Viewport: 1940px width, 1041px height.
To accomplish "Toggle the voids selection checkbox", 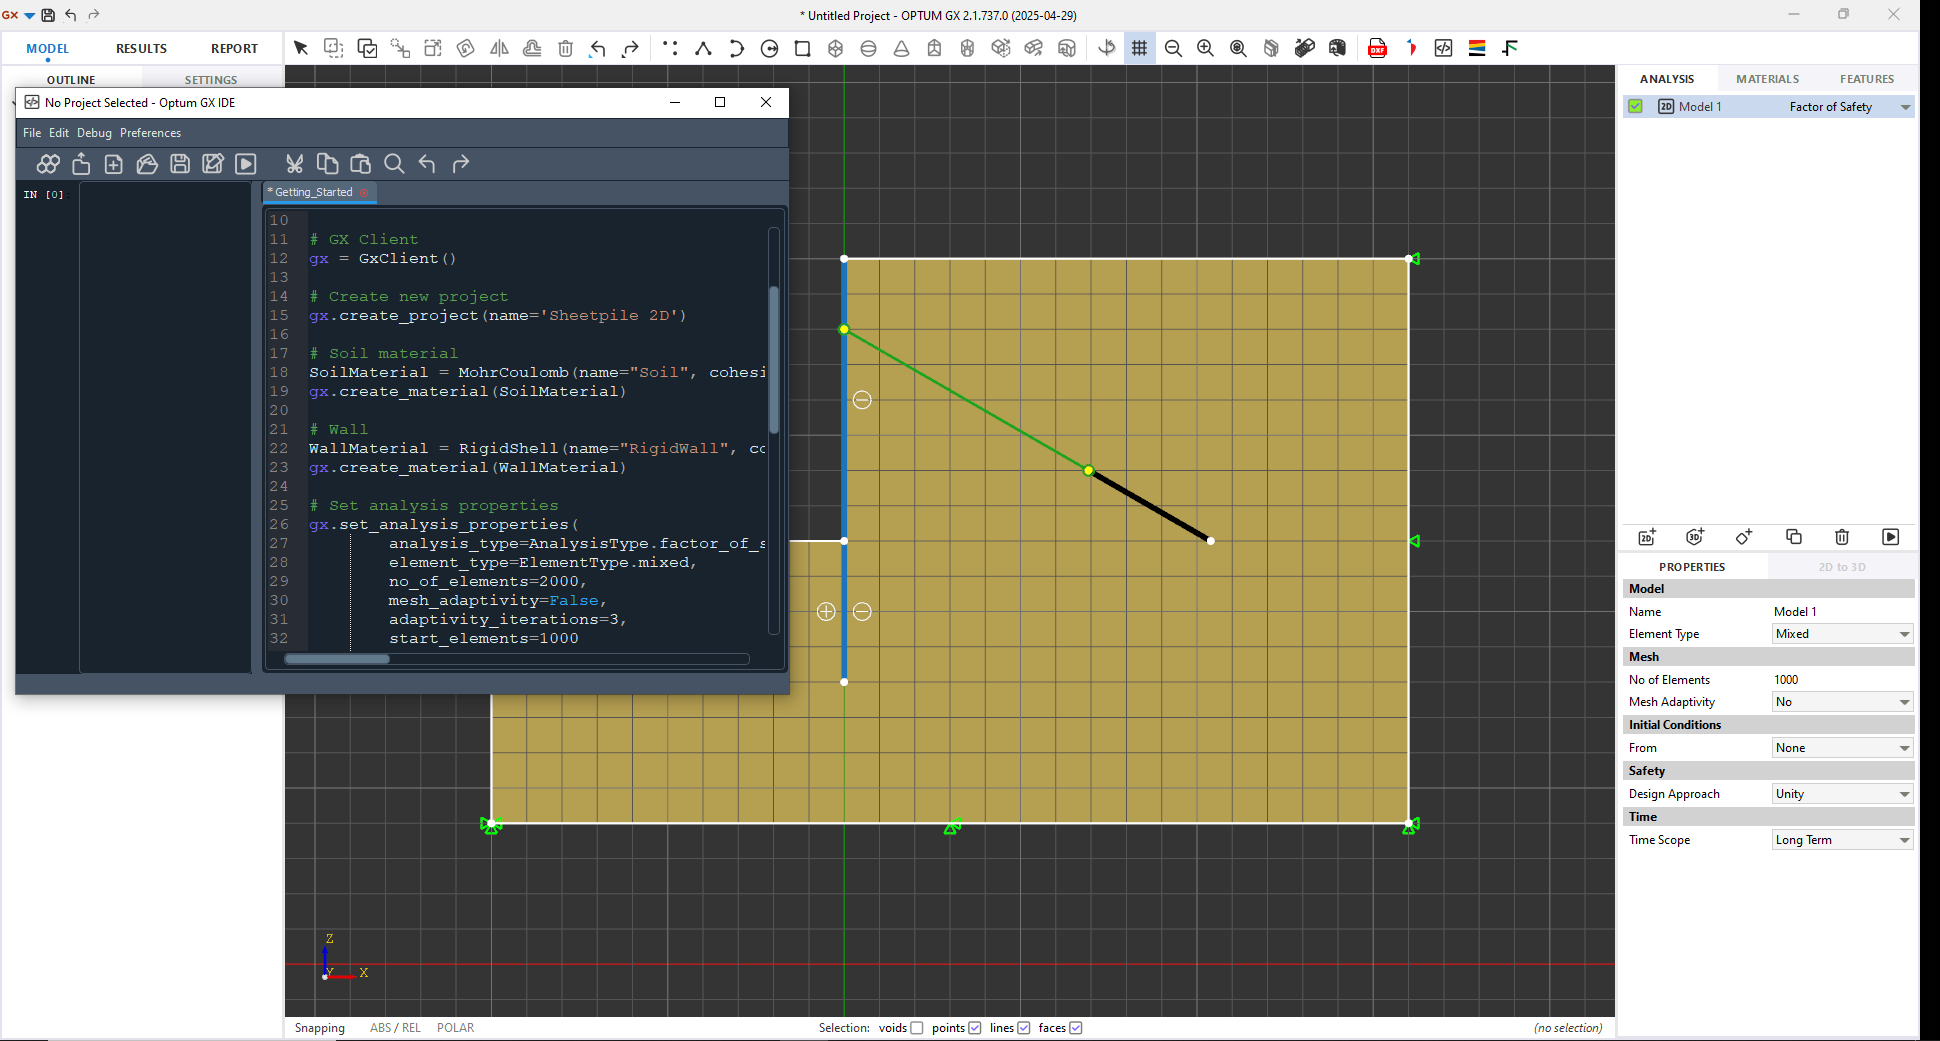I will click(x=917, y=1028).
